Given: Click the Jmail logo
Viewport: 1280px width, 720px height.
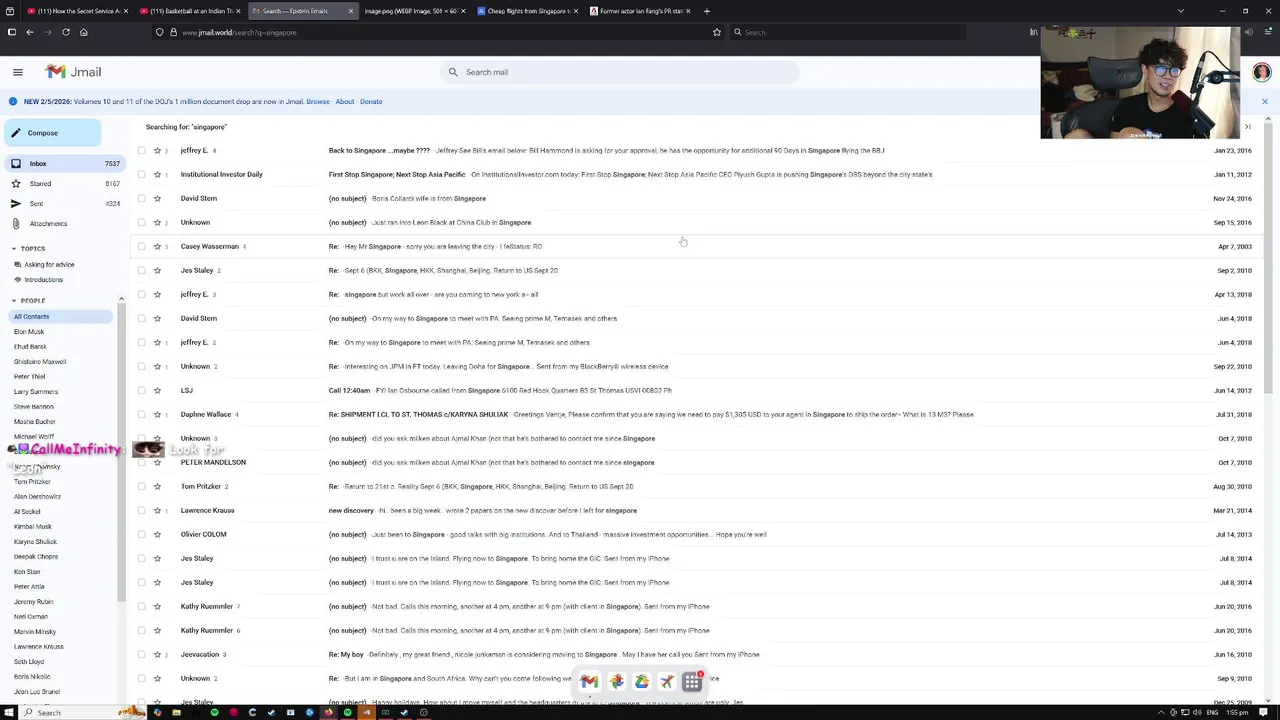Looking at the screenshot, I should pyautogui.click(x=74, y=72).
